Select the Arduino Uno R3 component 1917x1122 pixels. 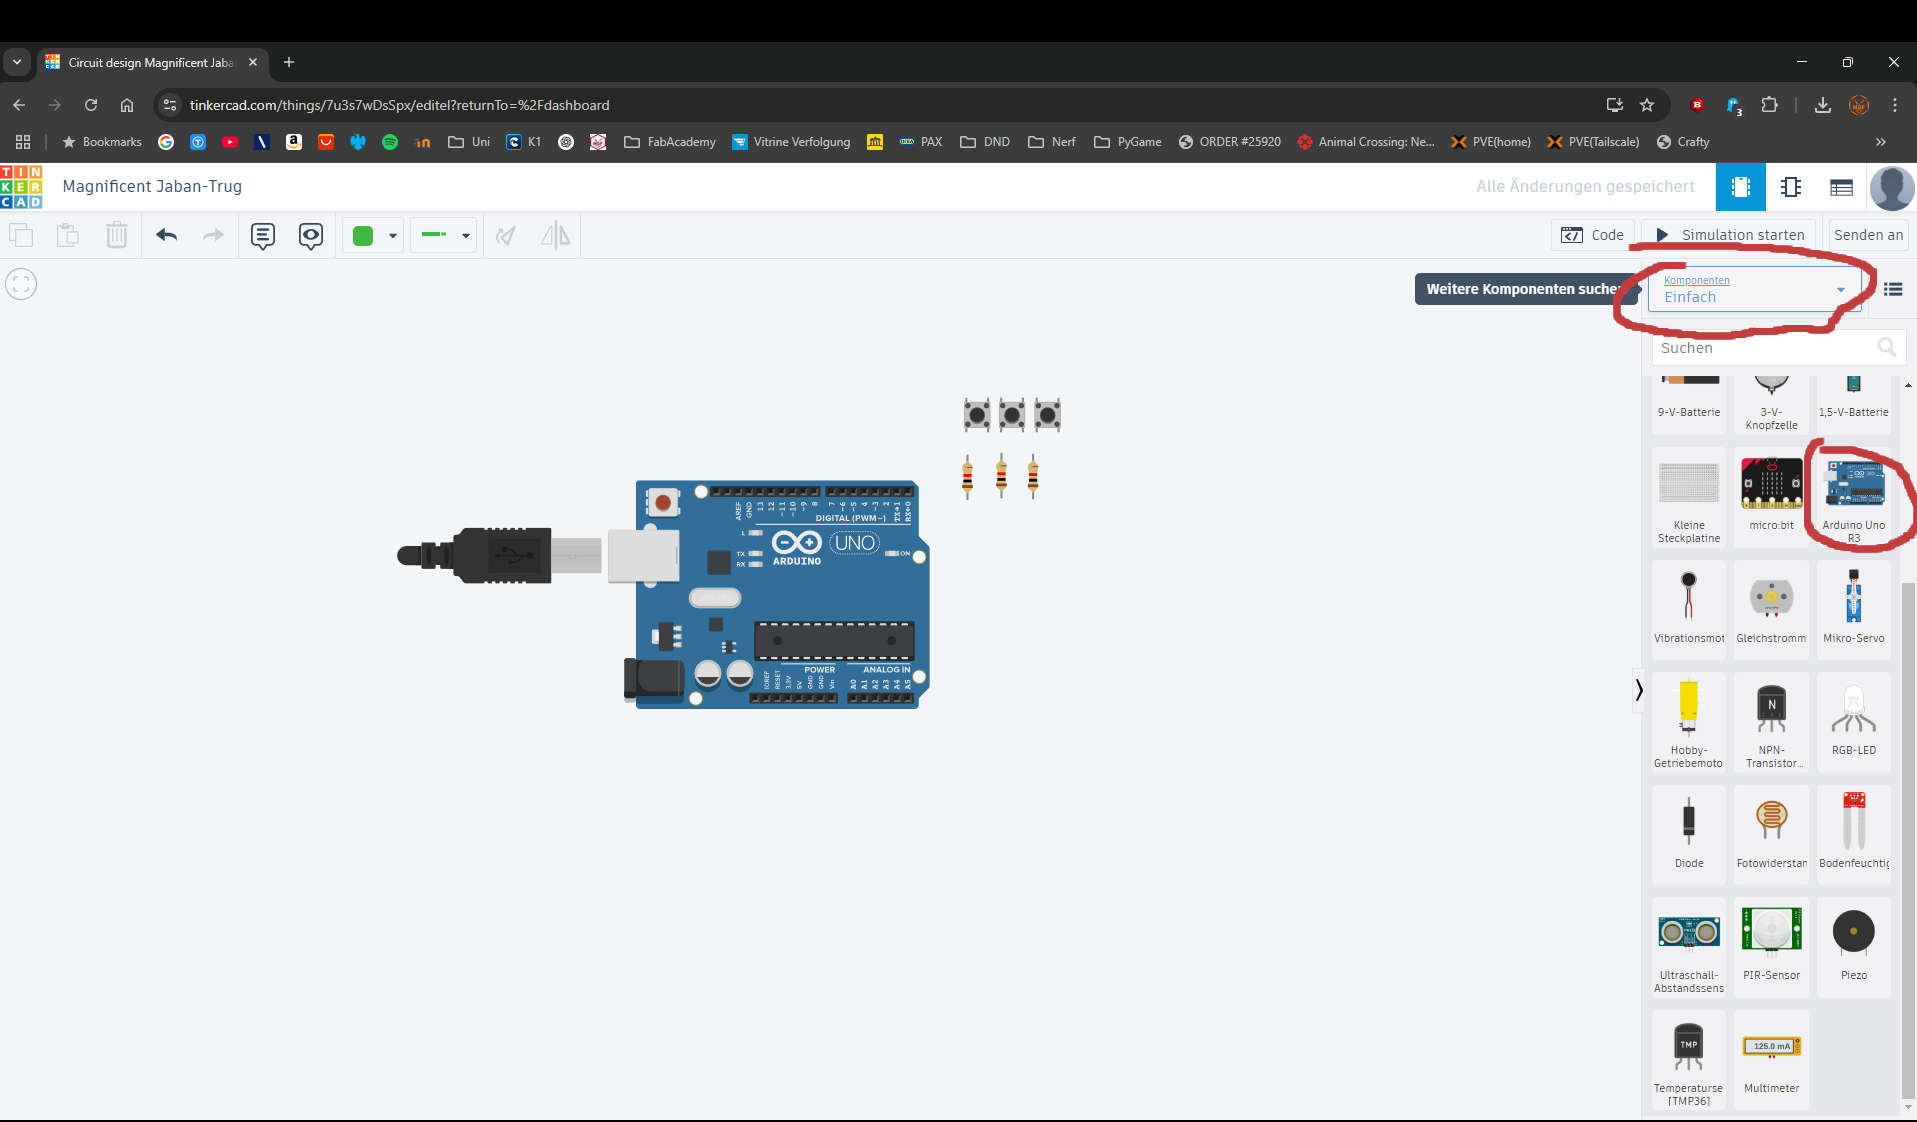click(x=1853, y=498)
